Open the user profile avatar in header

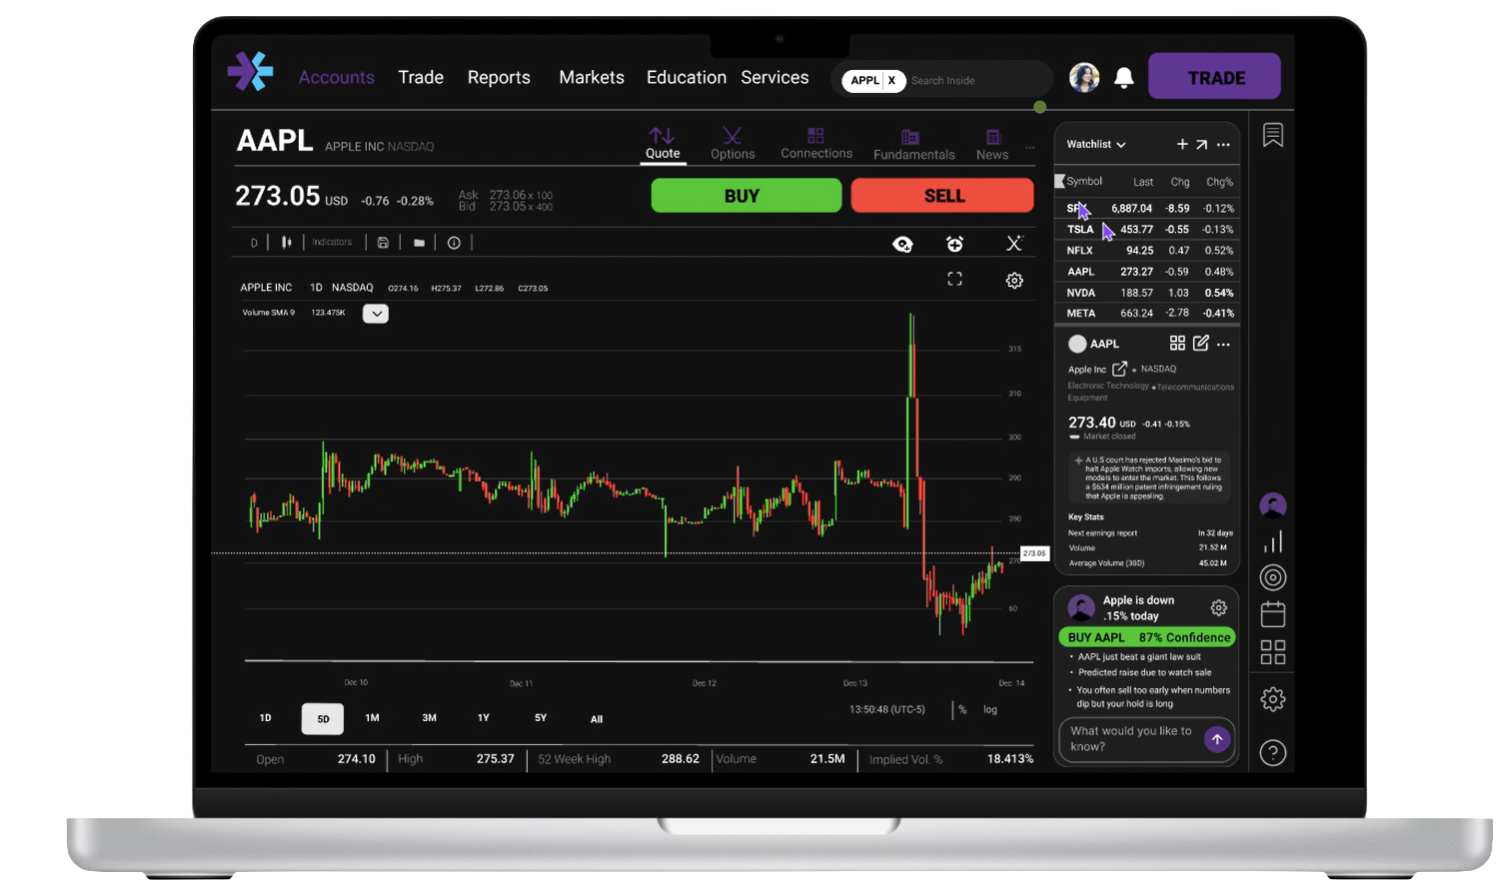click(1084, 77)
